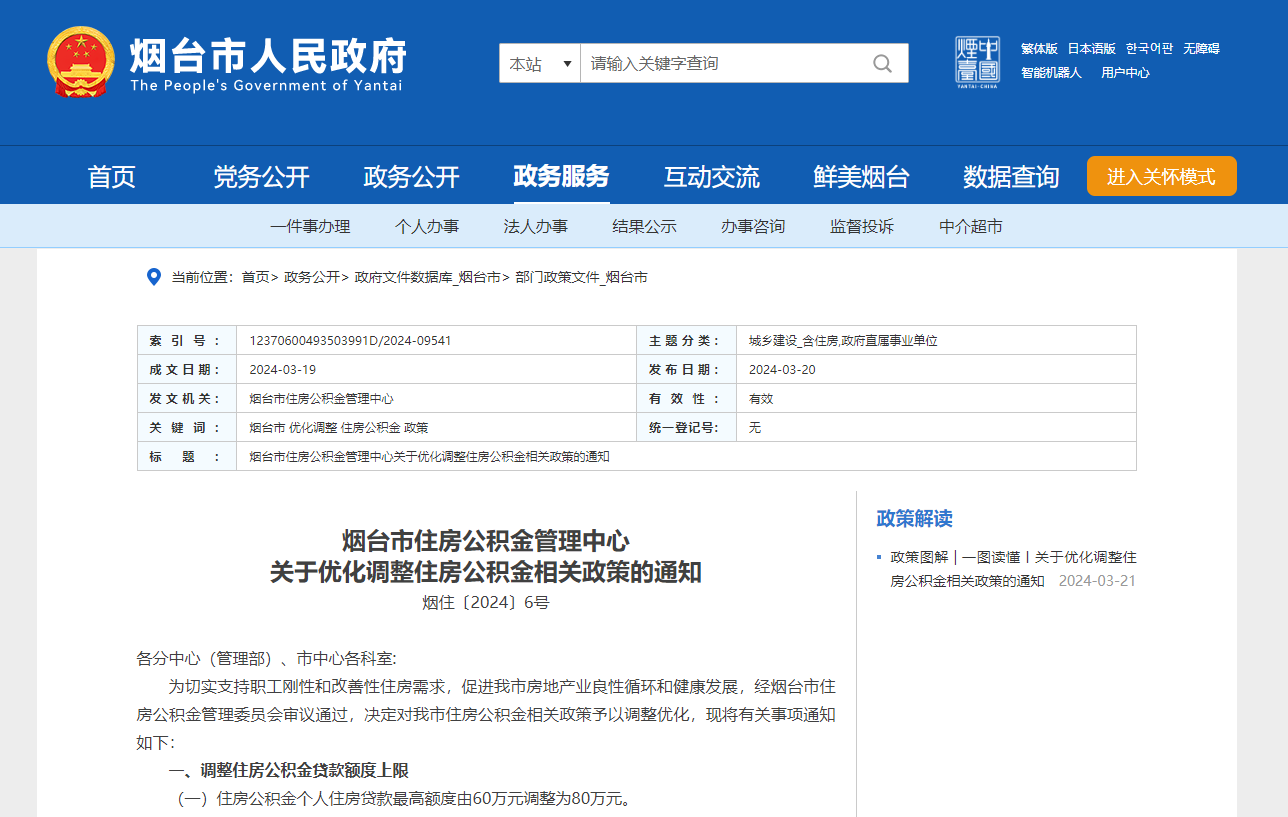Open the 本站 search scope dropdown

[x=540, y=64]
